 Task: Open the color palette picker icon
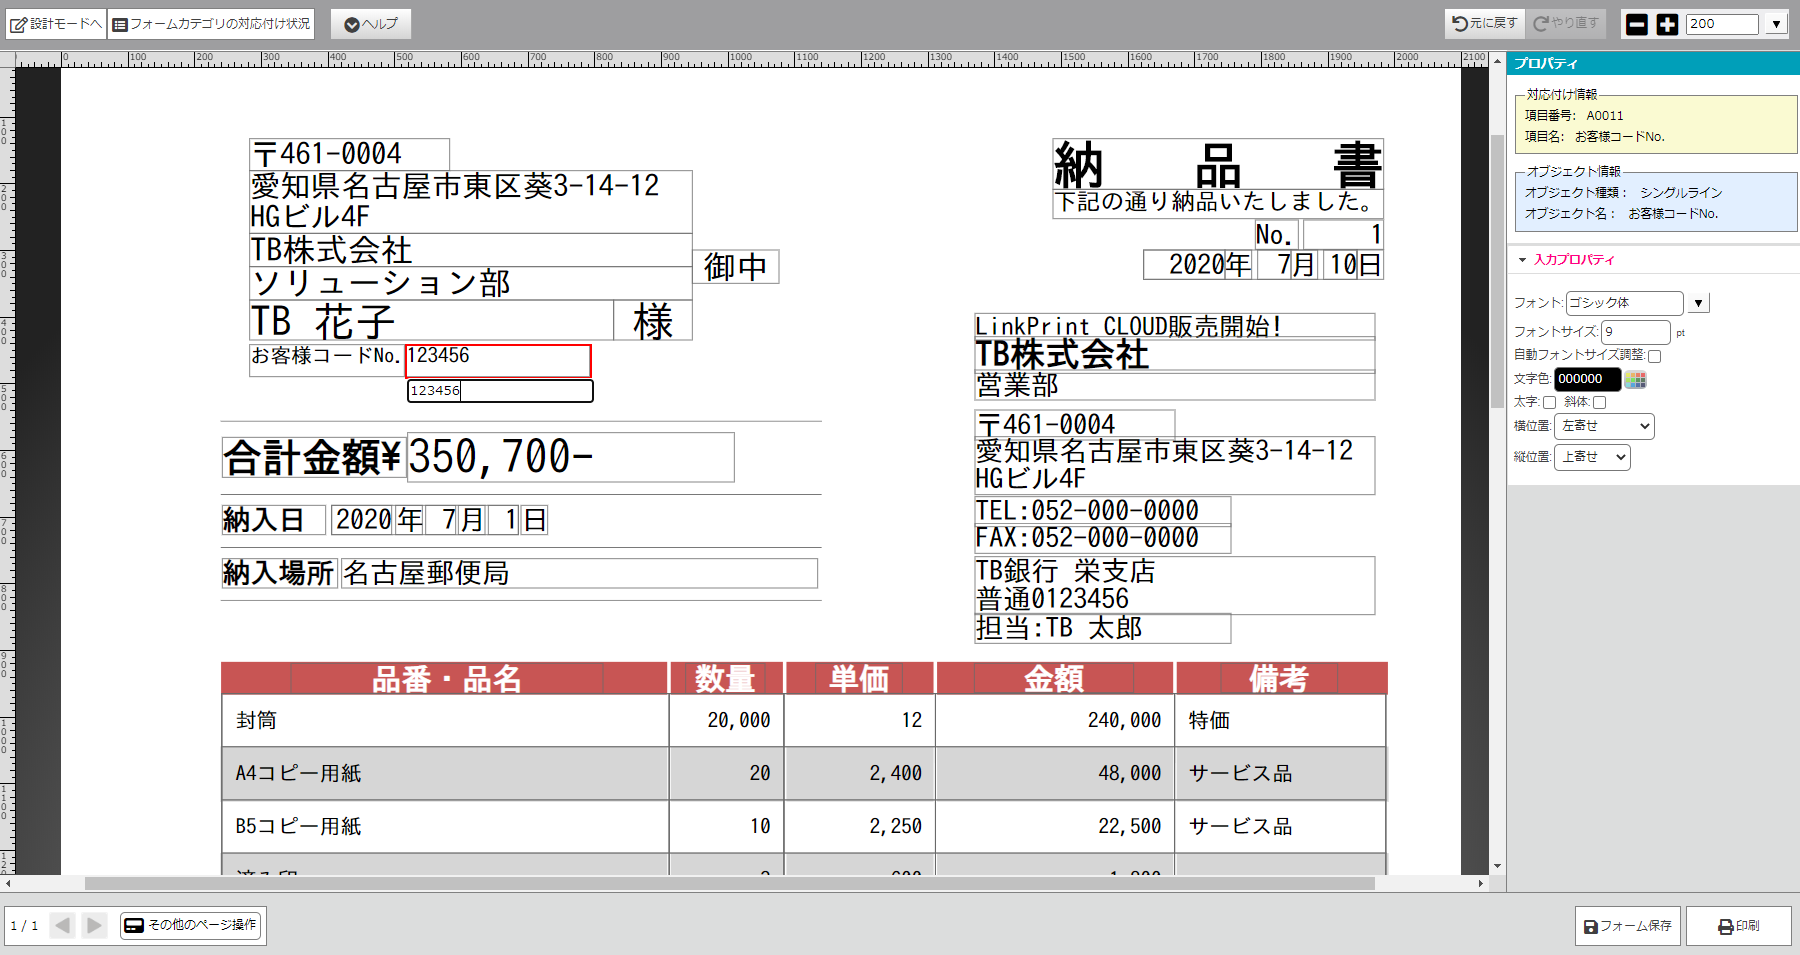(1635, 380)
